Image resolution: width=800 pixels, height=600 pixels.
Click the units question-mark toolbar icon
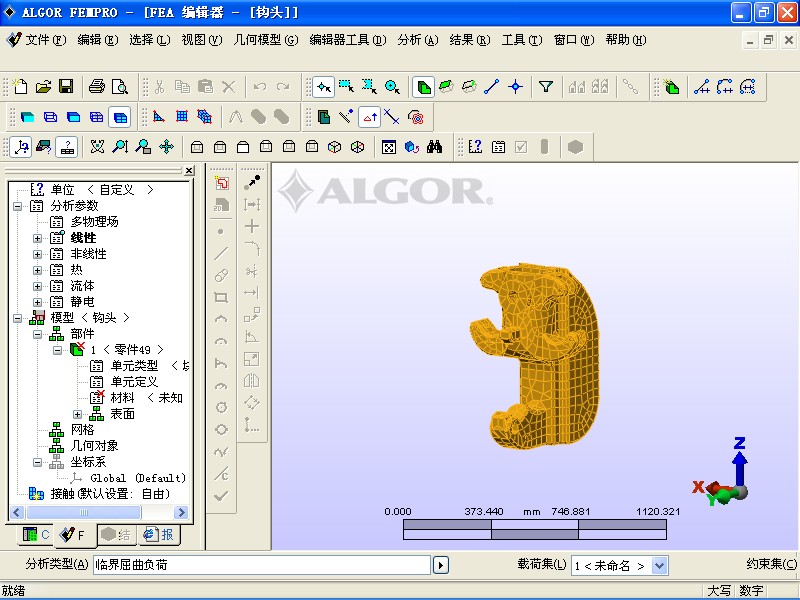tap(475, 147)
